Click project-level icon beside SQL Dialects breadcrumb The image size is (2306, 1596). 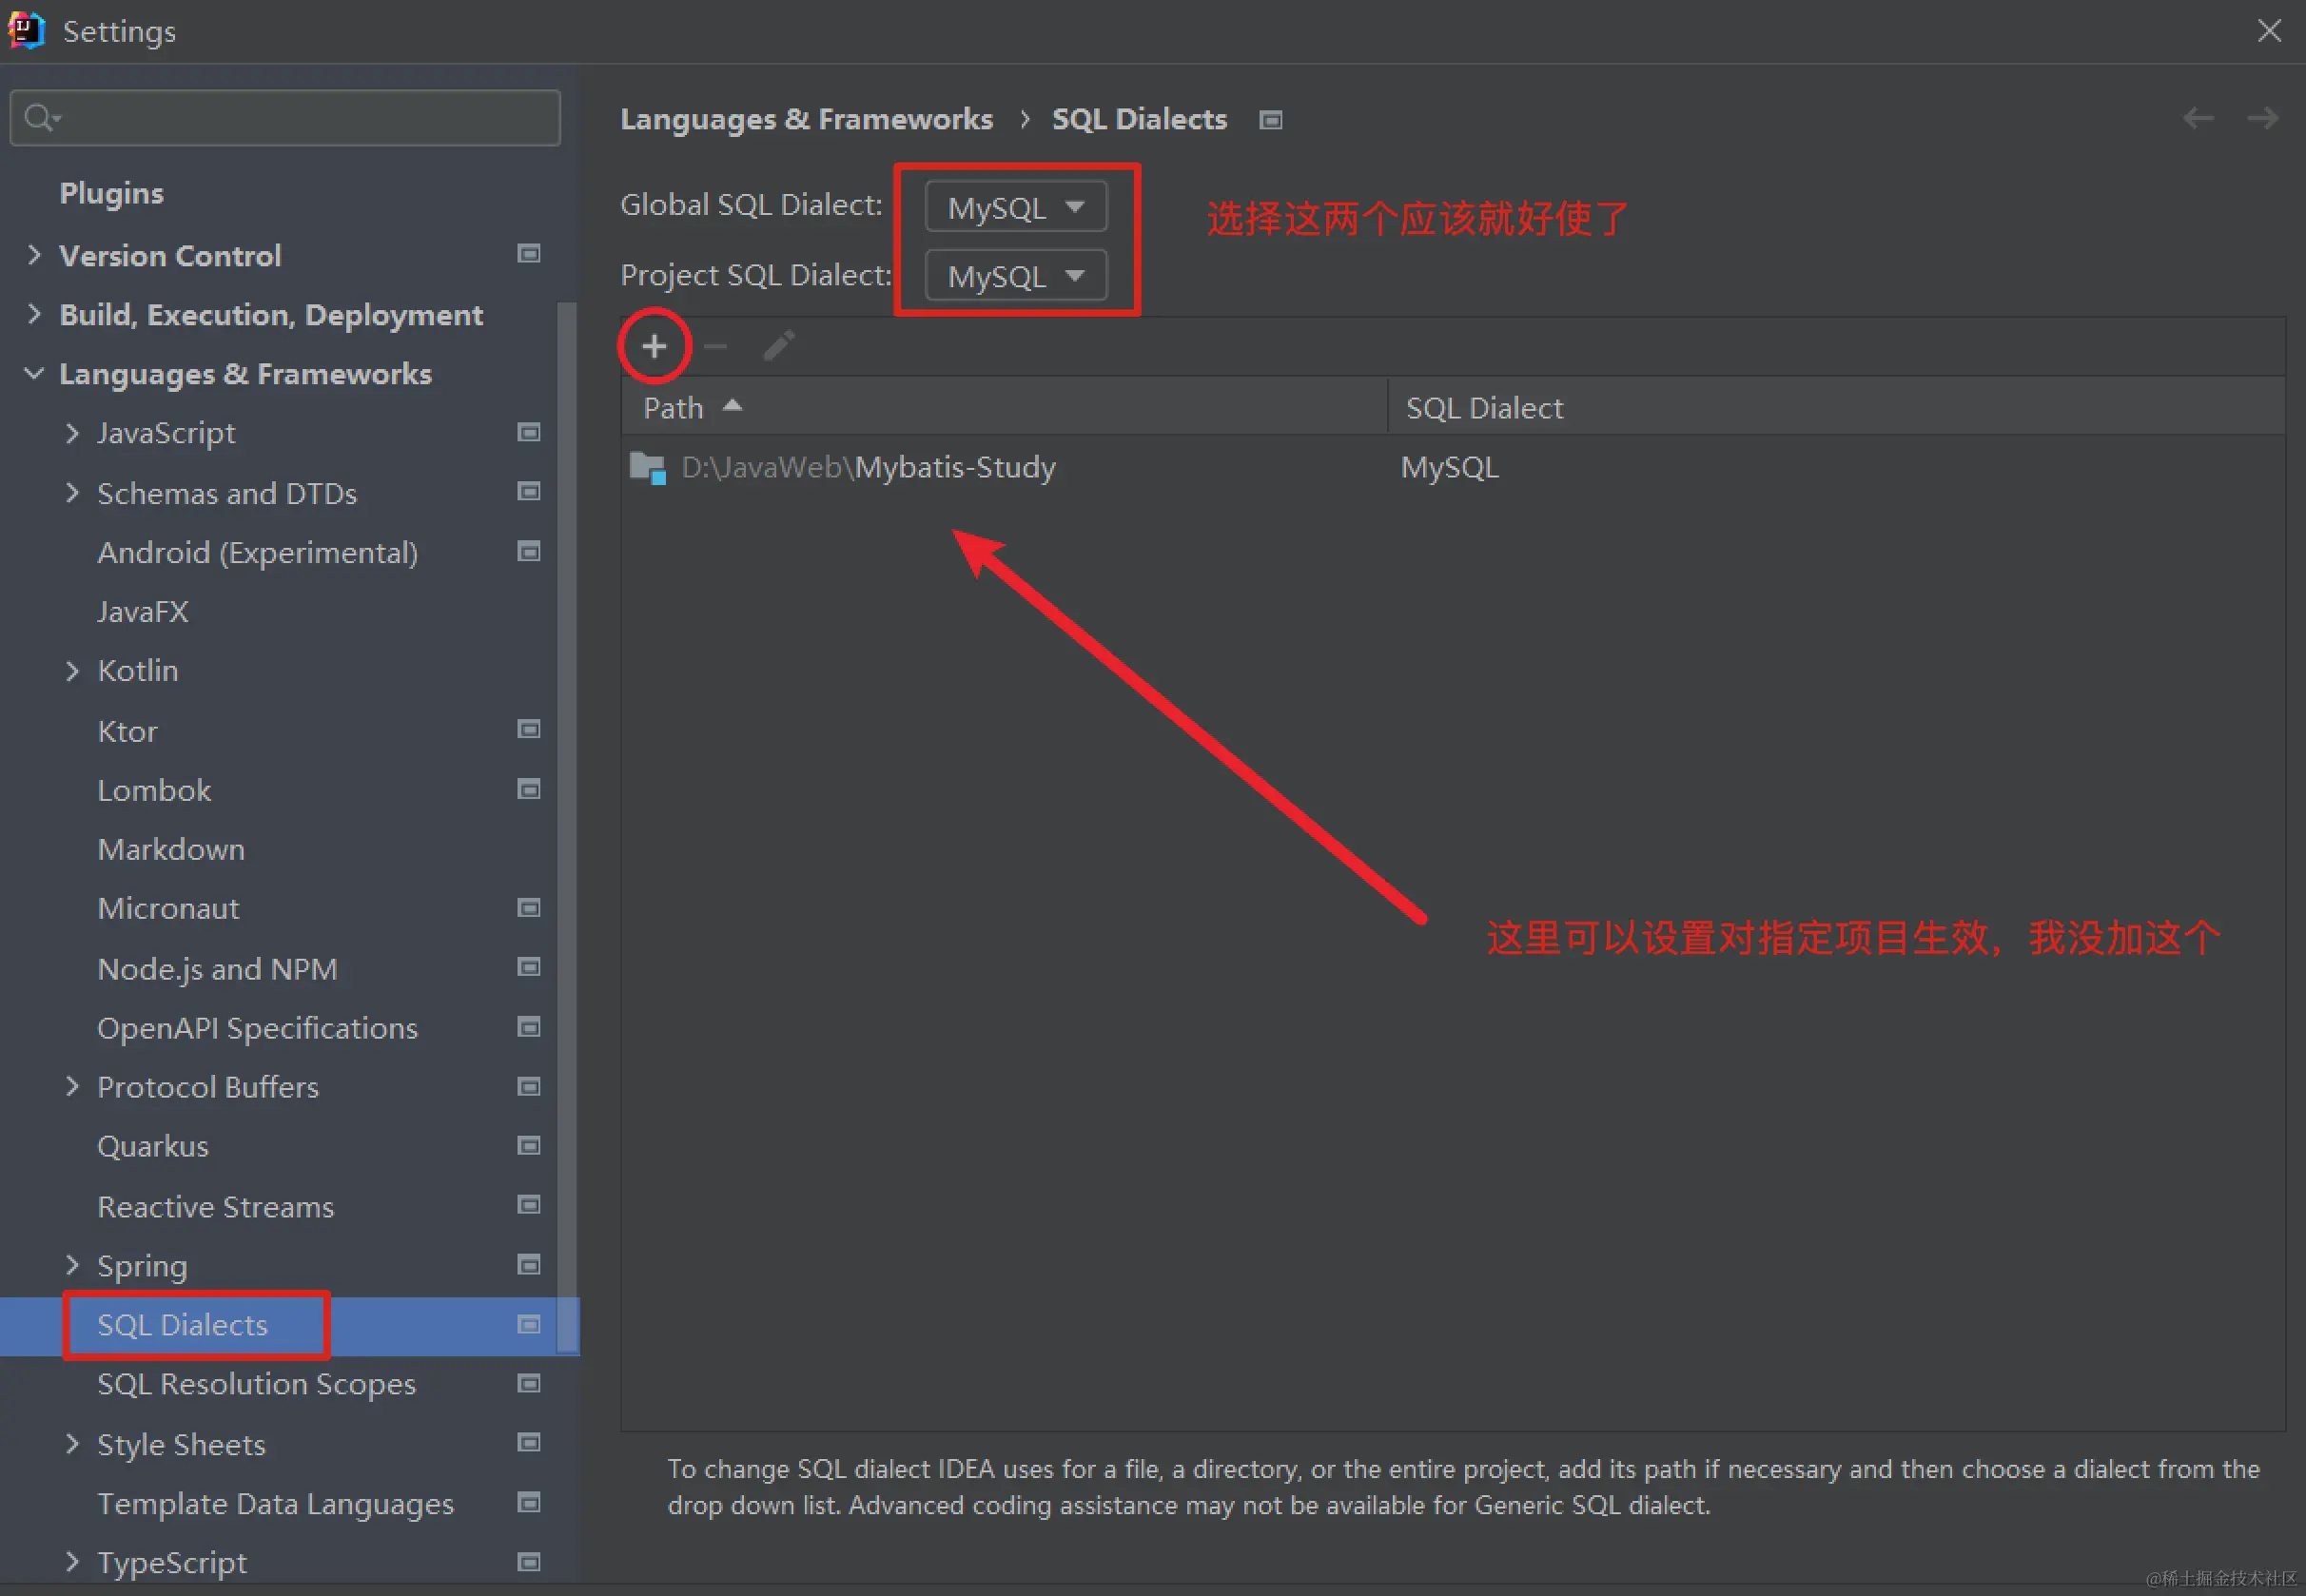1270,120
